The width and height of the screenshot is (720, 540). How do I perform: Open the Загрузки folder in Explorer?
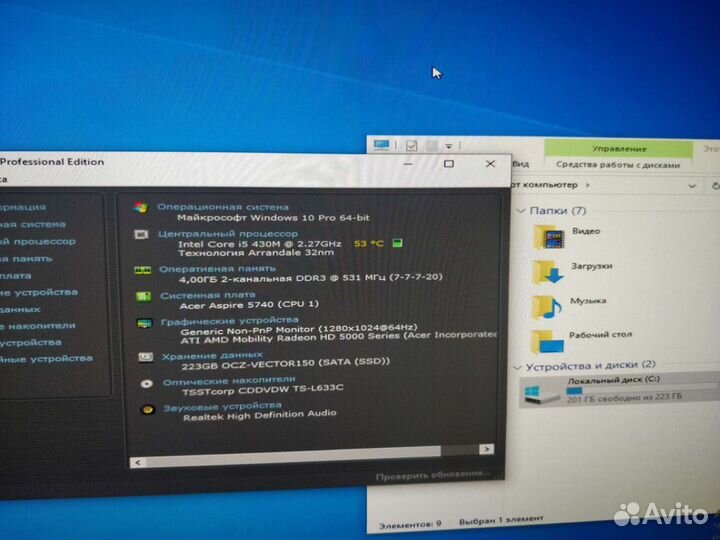click(x=573, y=271)
